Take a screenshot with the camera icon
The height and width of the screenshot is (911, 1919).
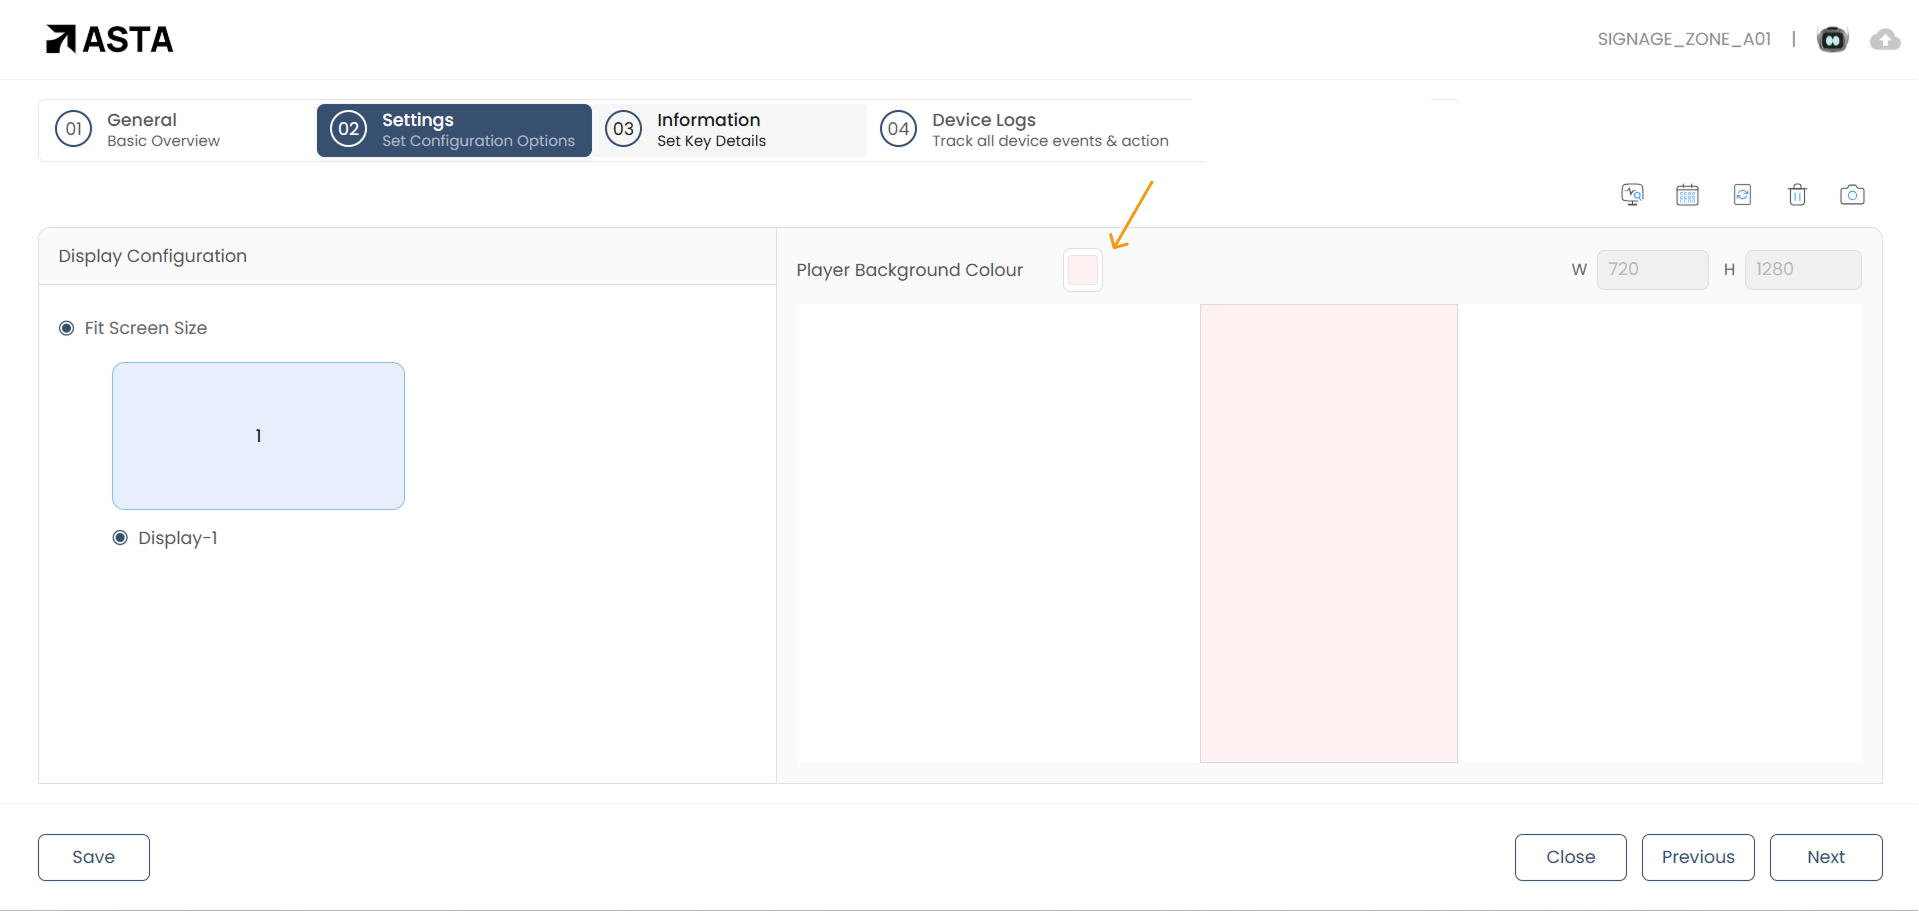coord(1852,195)
